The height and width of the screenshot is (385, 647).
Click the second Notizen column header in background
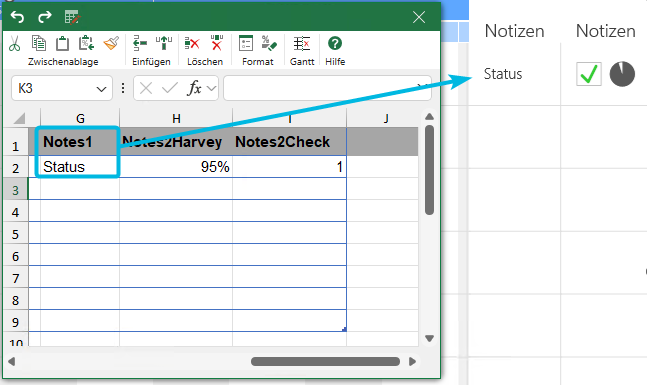pos(605,31)
